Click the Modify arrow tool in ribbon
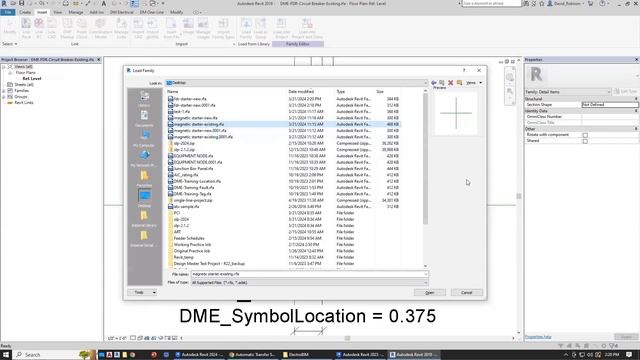 (x=9, y=27)
